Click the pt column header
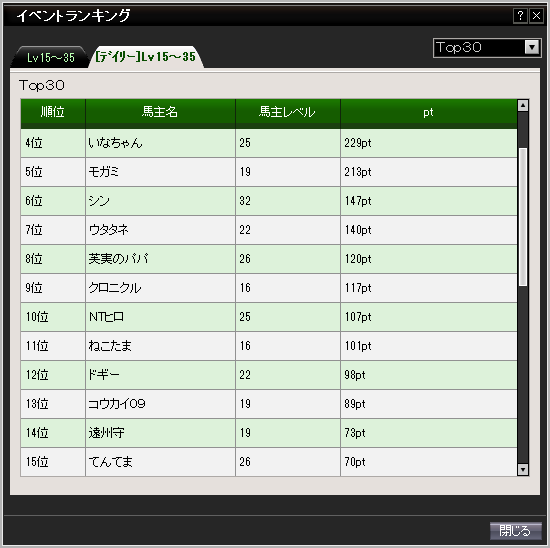The height and width of the screenshot is (548, 550). pos(429,113)
